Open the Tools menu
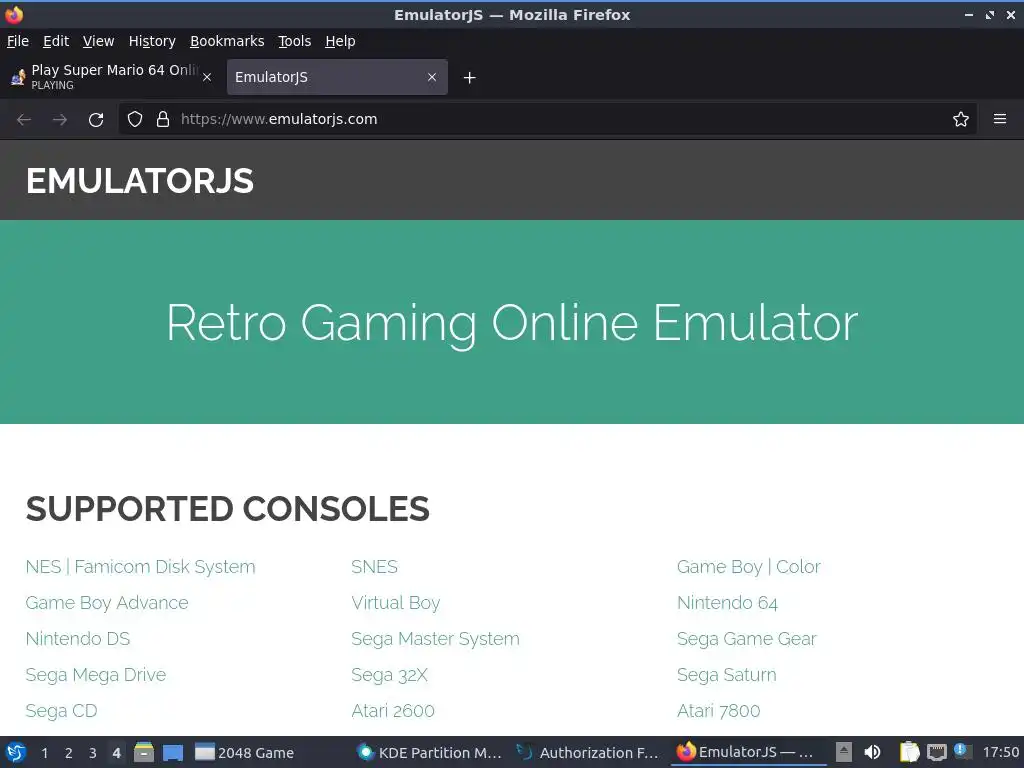Screen dimensions: 1024x768 295,41
